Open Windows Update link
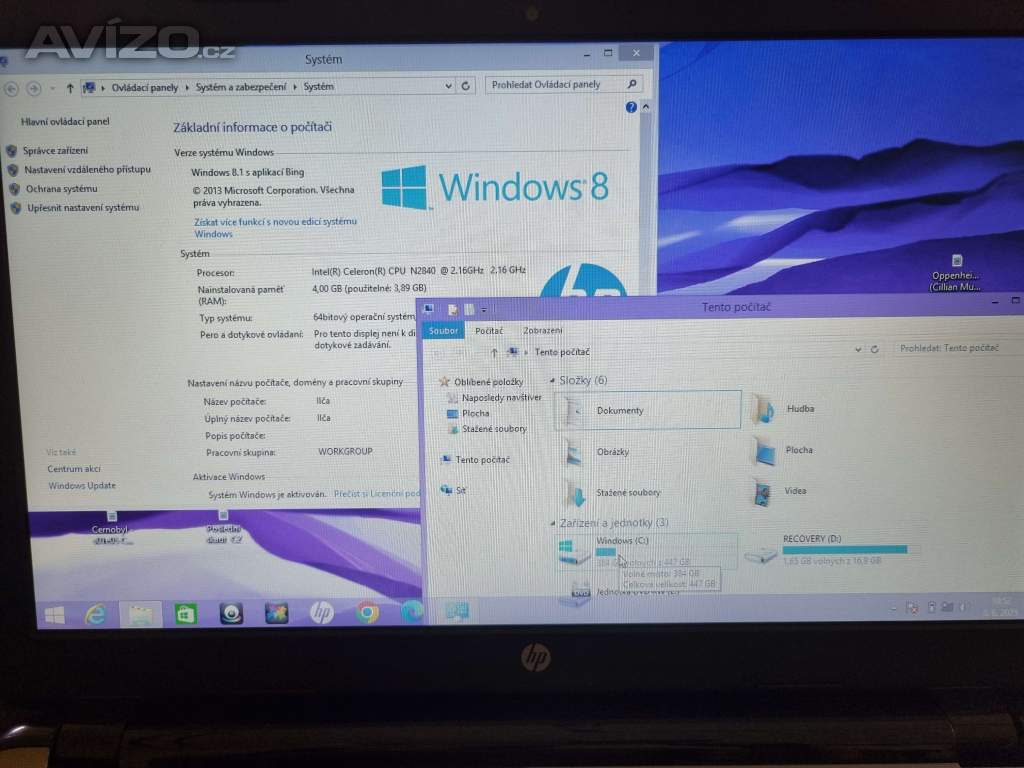The image size is (1024, 768). click(82, 486)
